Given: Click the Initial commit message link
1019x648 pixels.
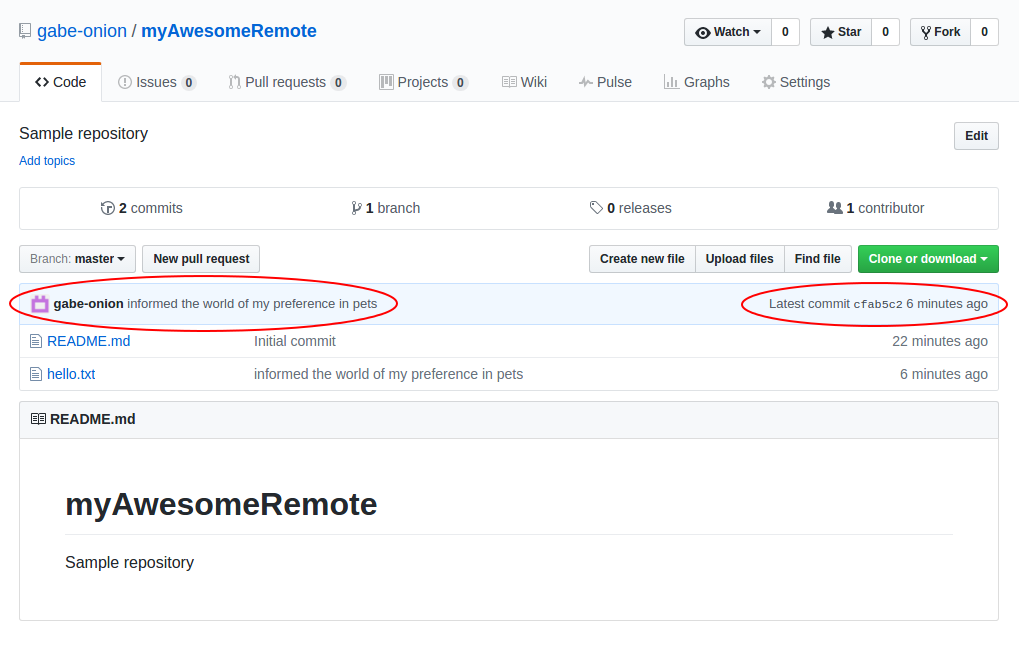Looking at the screenshot, I should [x=294, y=341].
